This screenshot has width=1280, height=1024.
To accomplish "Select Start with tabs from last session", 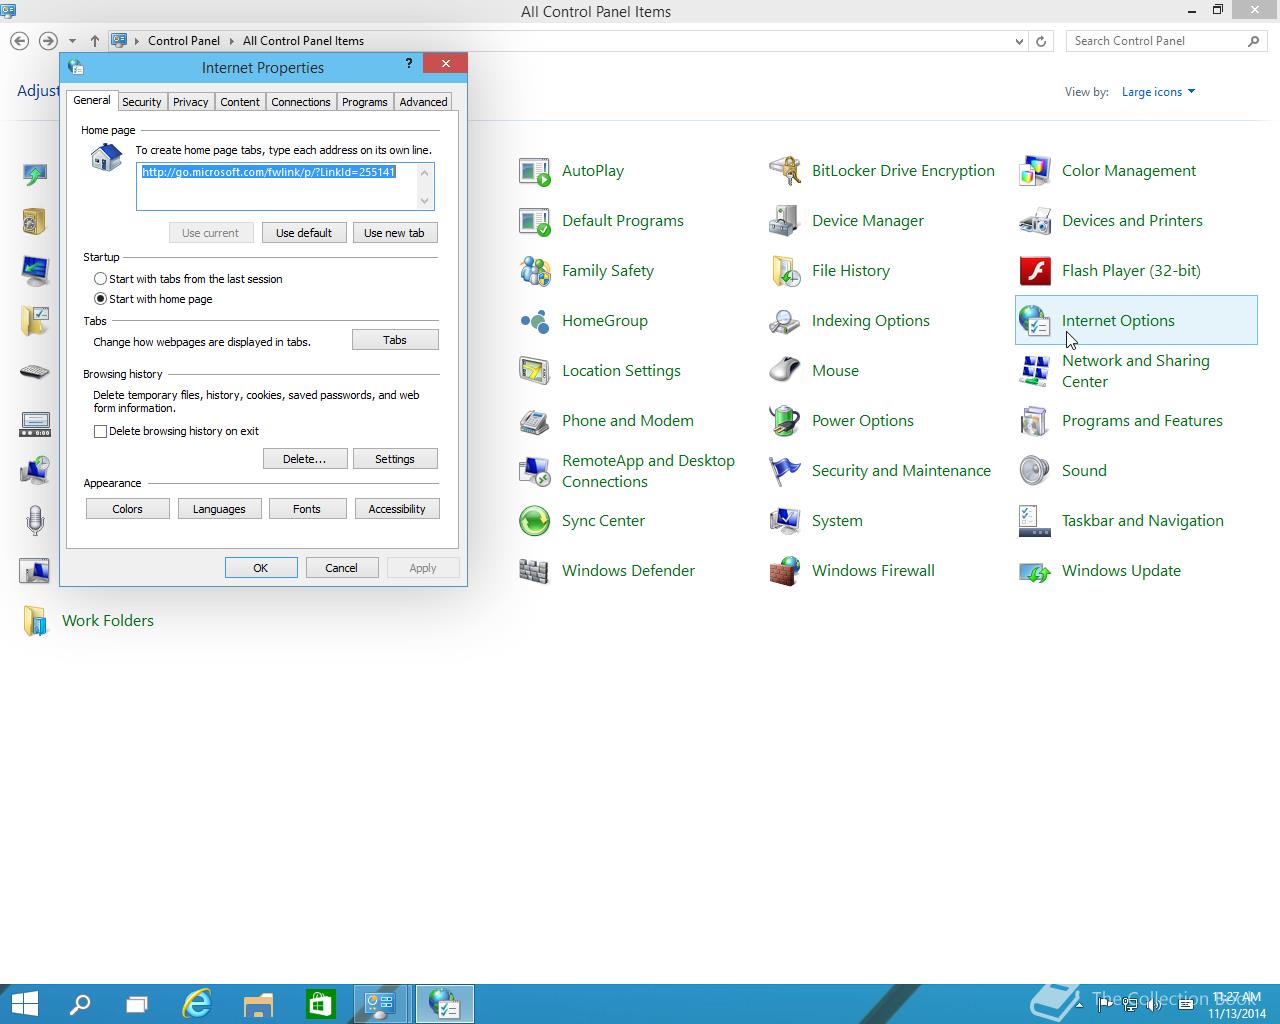I will [x=100, y=279].
